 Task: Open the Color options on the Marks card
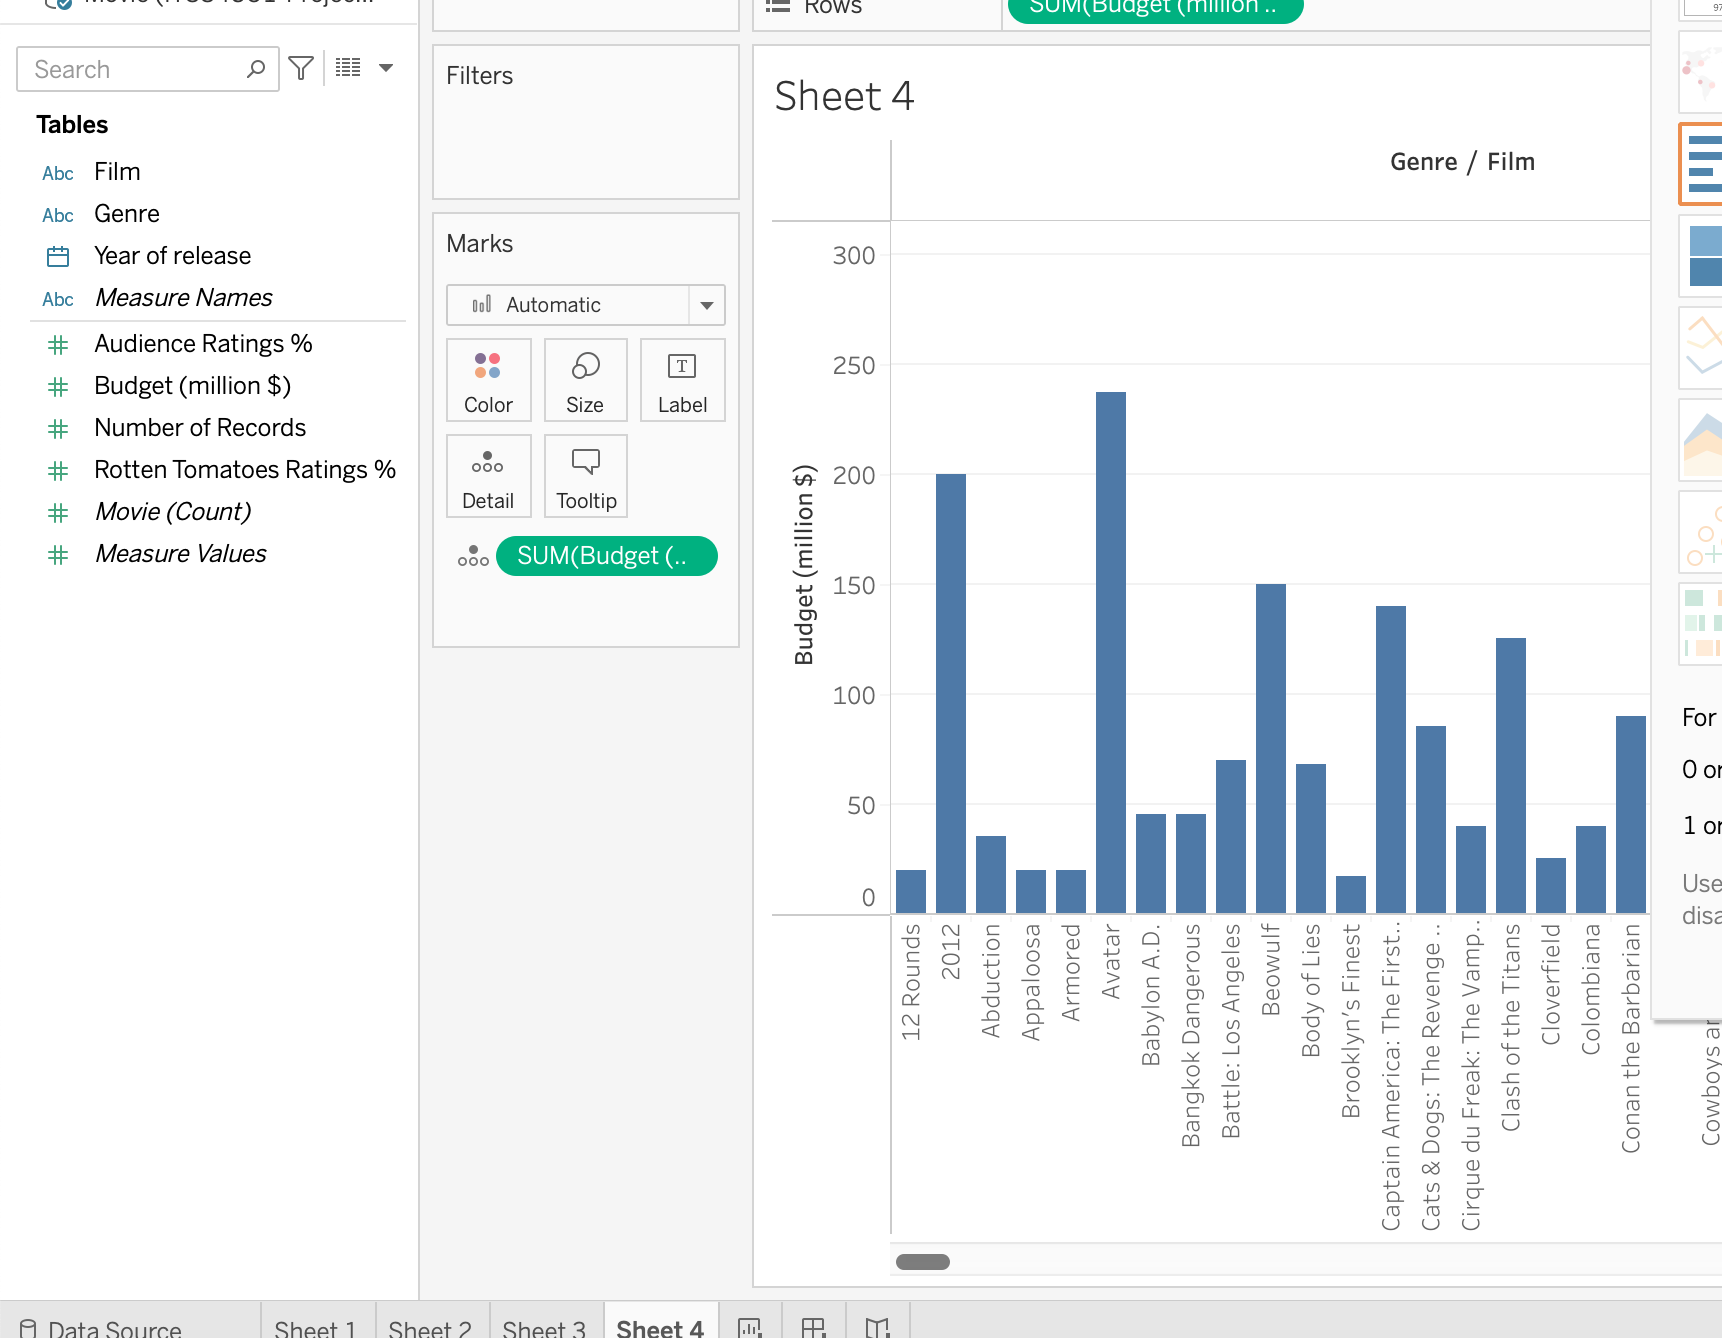tap(488, 380)
